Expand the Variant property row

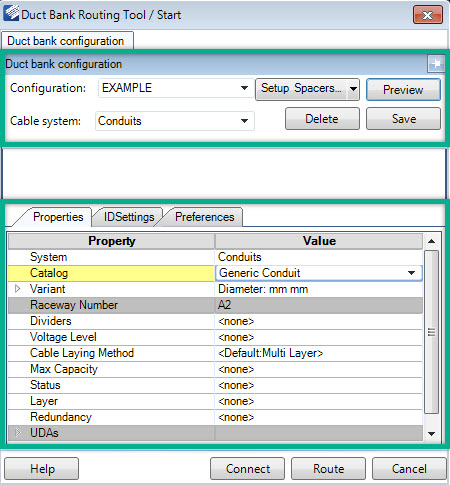click(18, 289)
